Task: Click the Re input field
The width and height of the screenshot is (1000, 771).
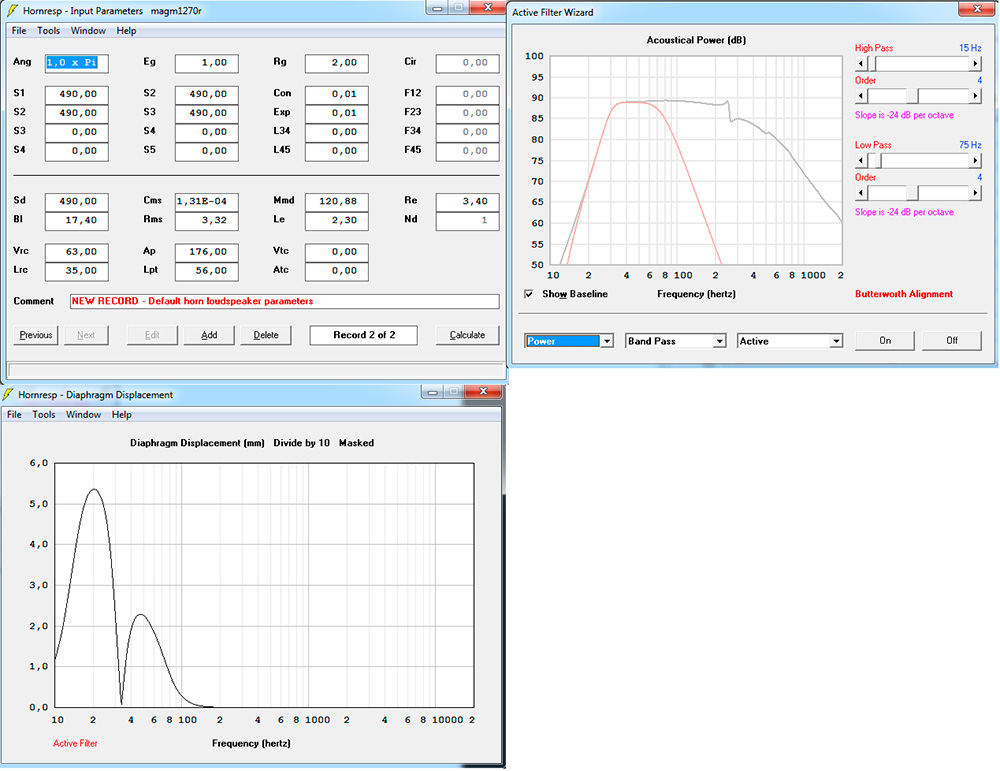Action: [467, 202]
